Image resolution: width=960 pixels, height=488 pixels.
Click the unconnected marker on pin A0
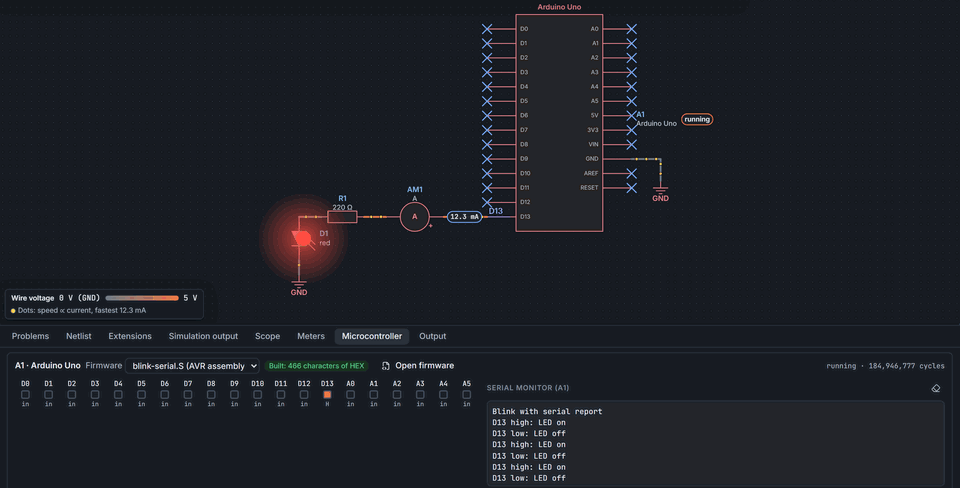click(x=632, y=29)
